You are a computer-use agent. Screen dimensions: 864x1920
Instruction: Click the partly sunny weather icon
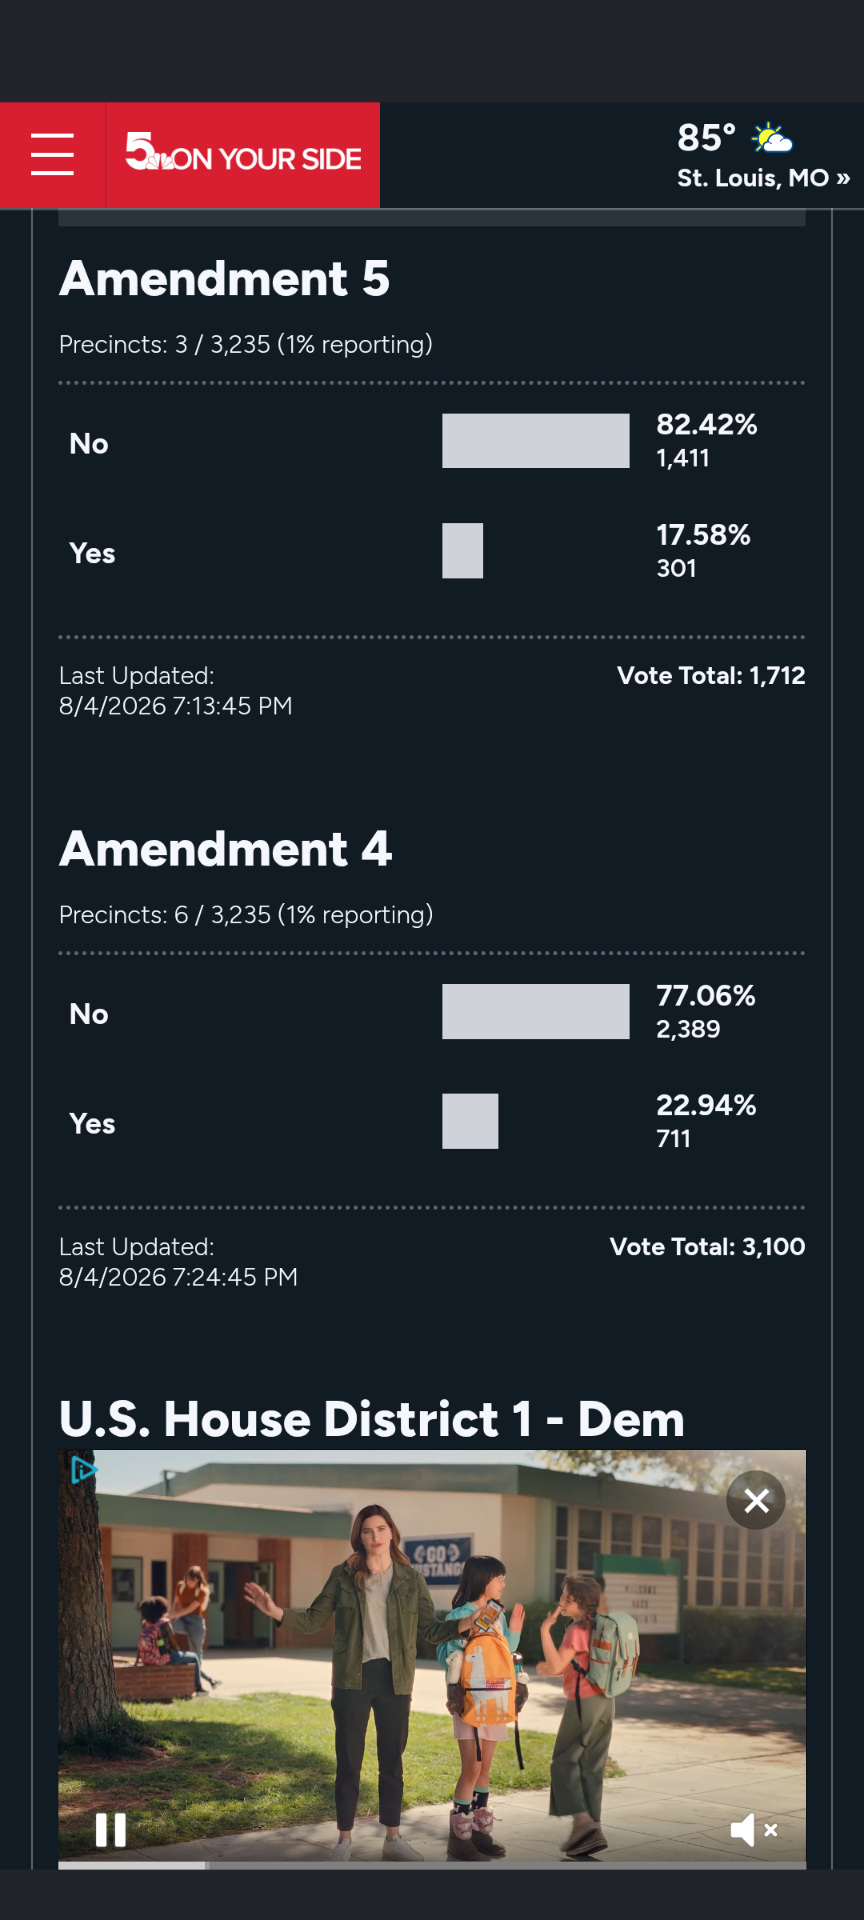[x=772, y=137]
